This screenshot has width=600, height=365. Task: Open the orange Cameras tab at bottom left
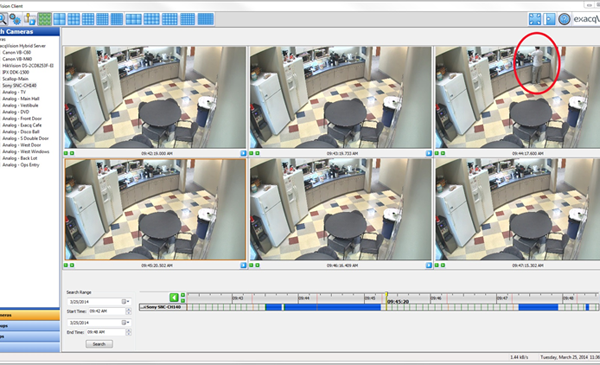tap(29, 315)
